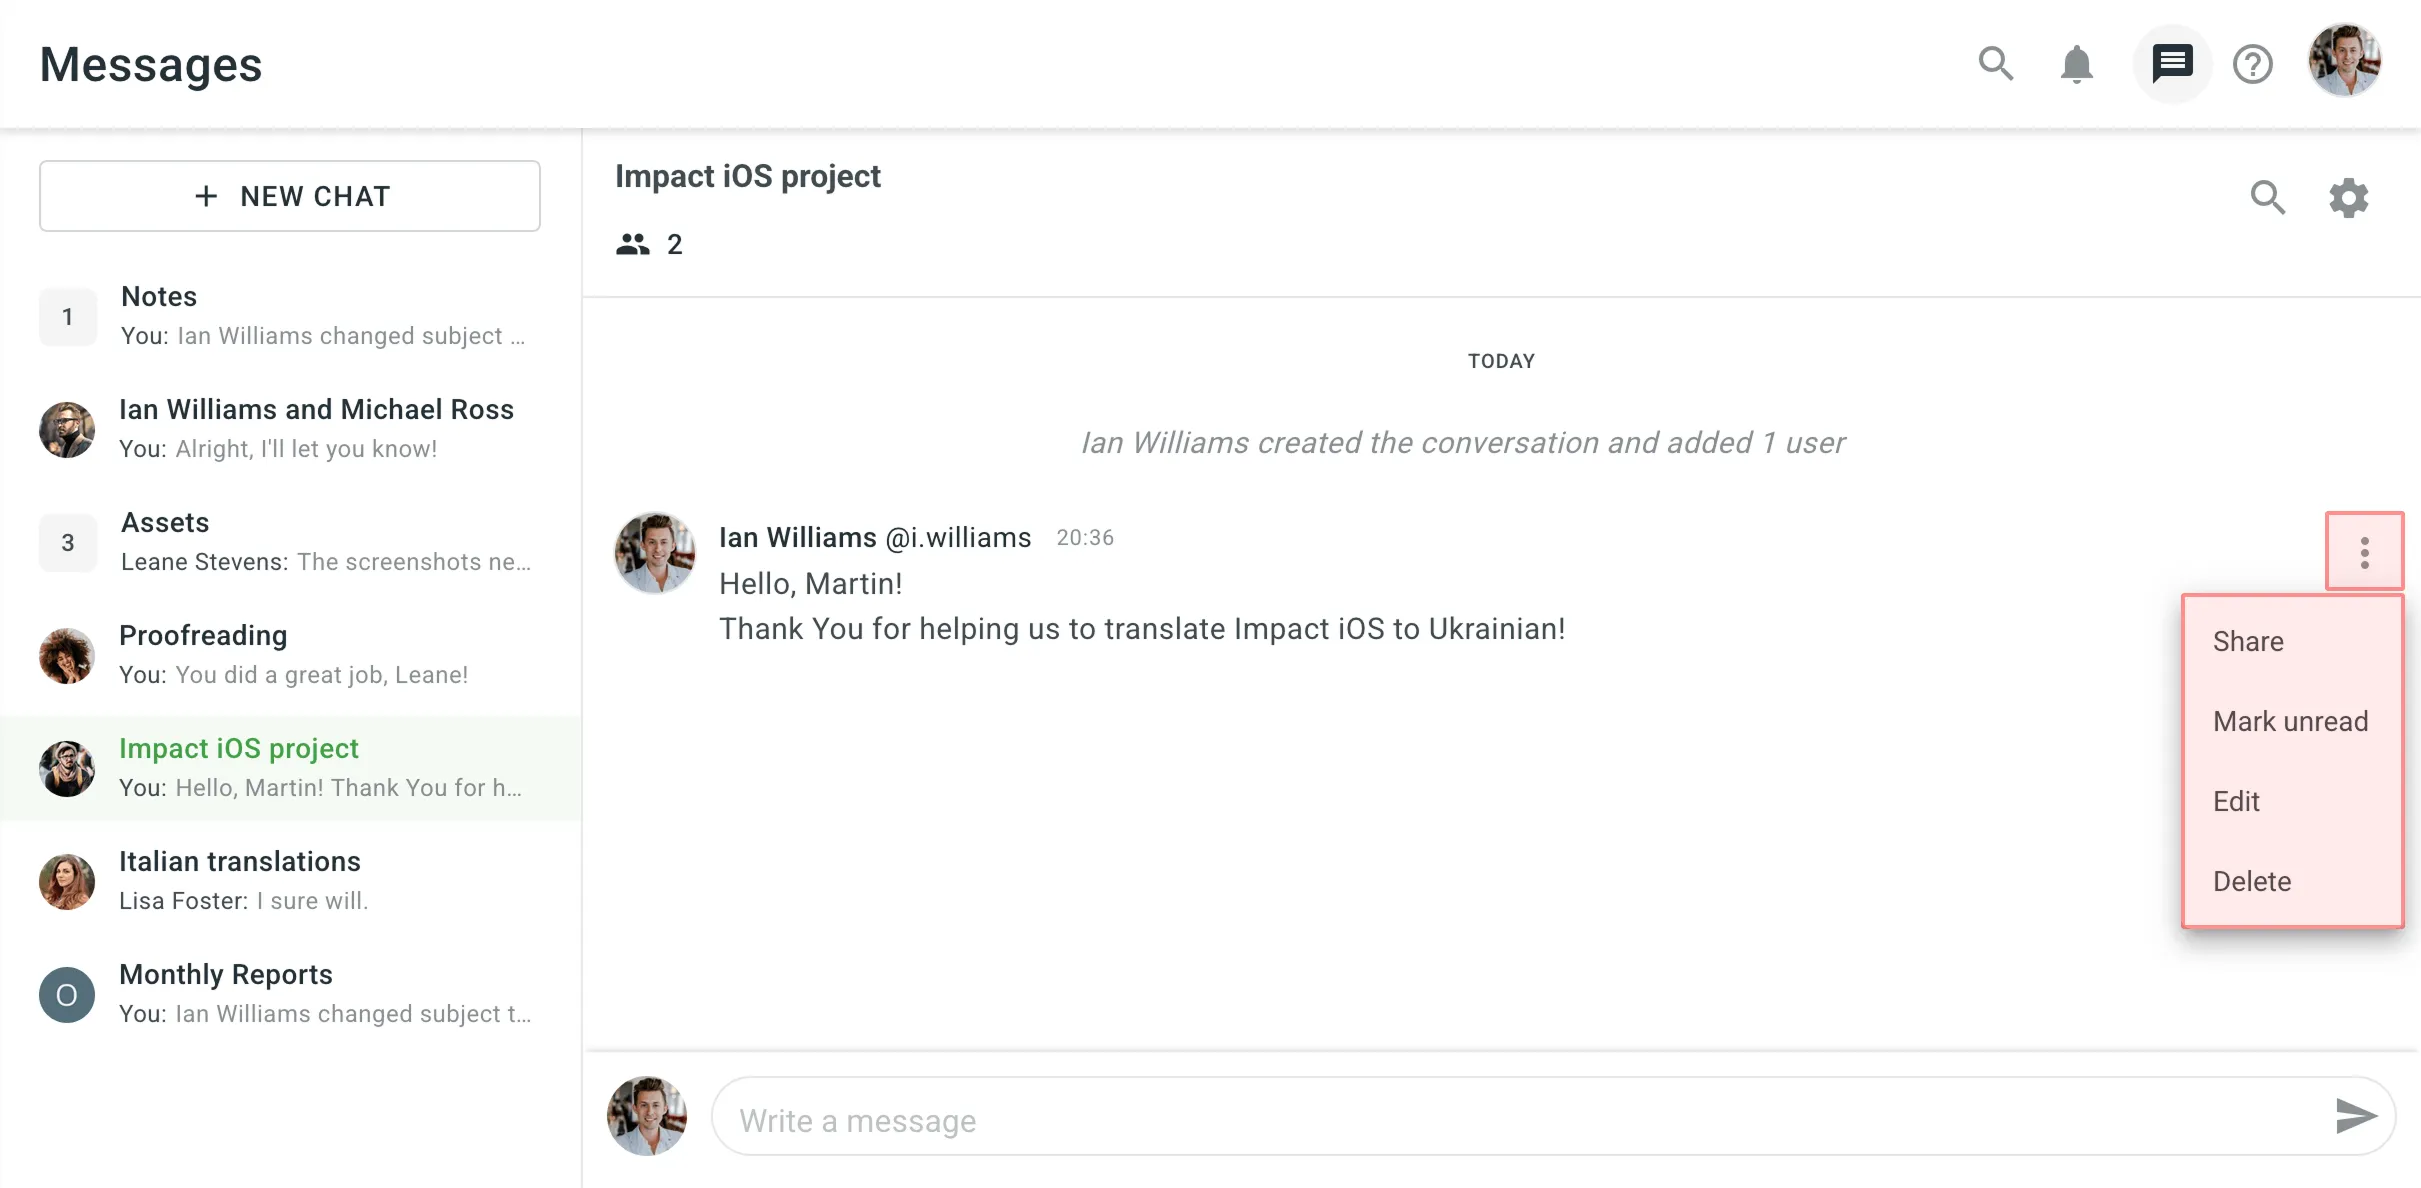Select Share from the message menu

point(2248,641)
